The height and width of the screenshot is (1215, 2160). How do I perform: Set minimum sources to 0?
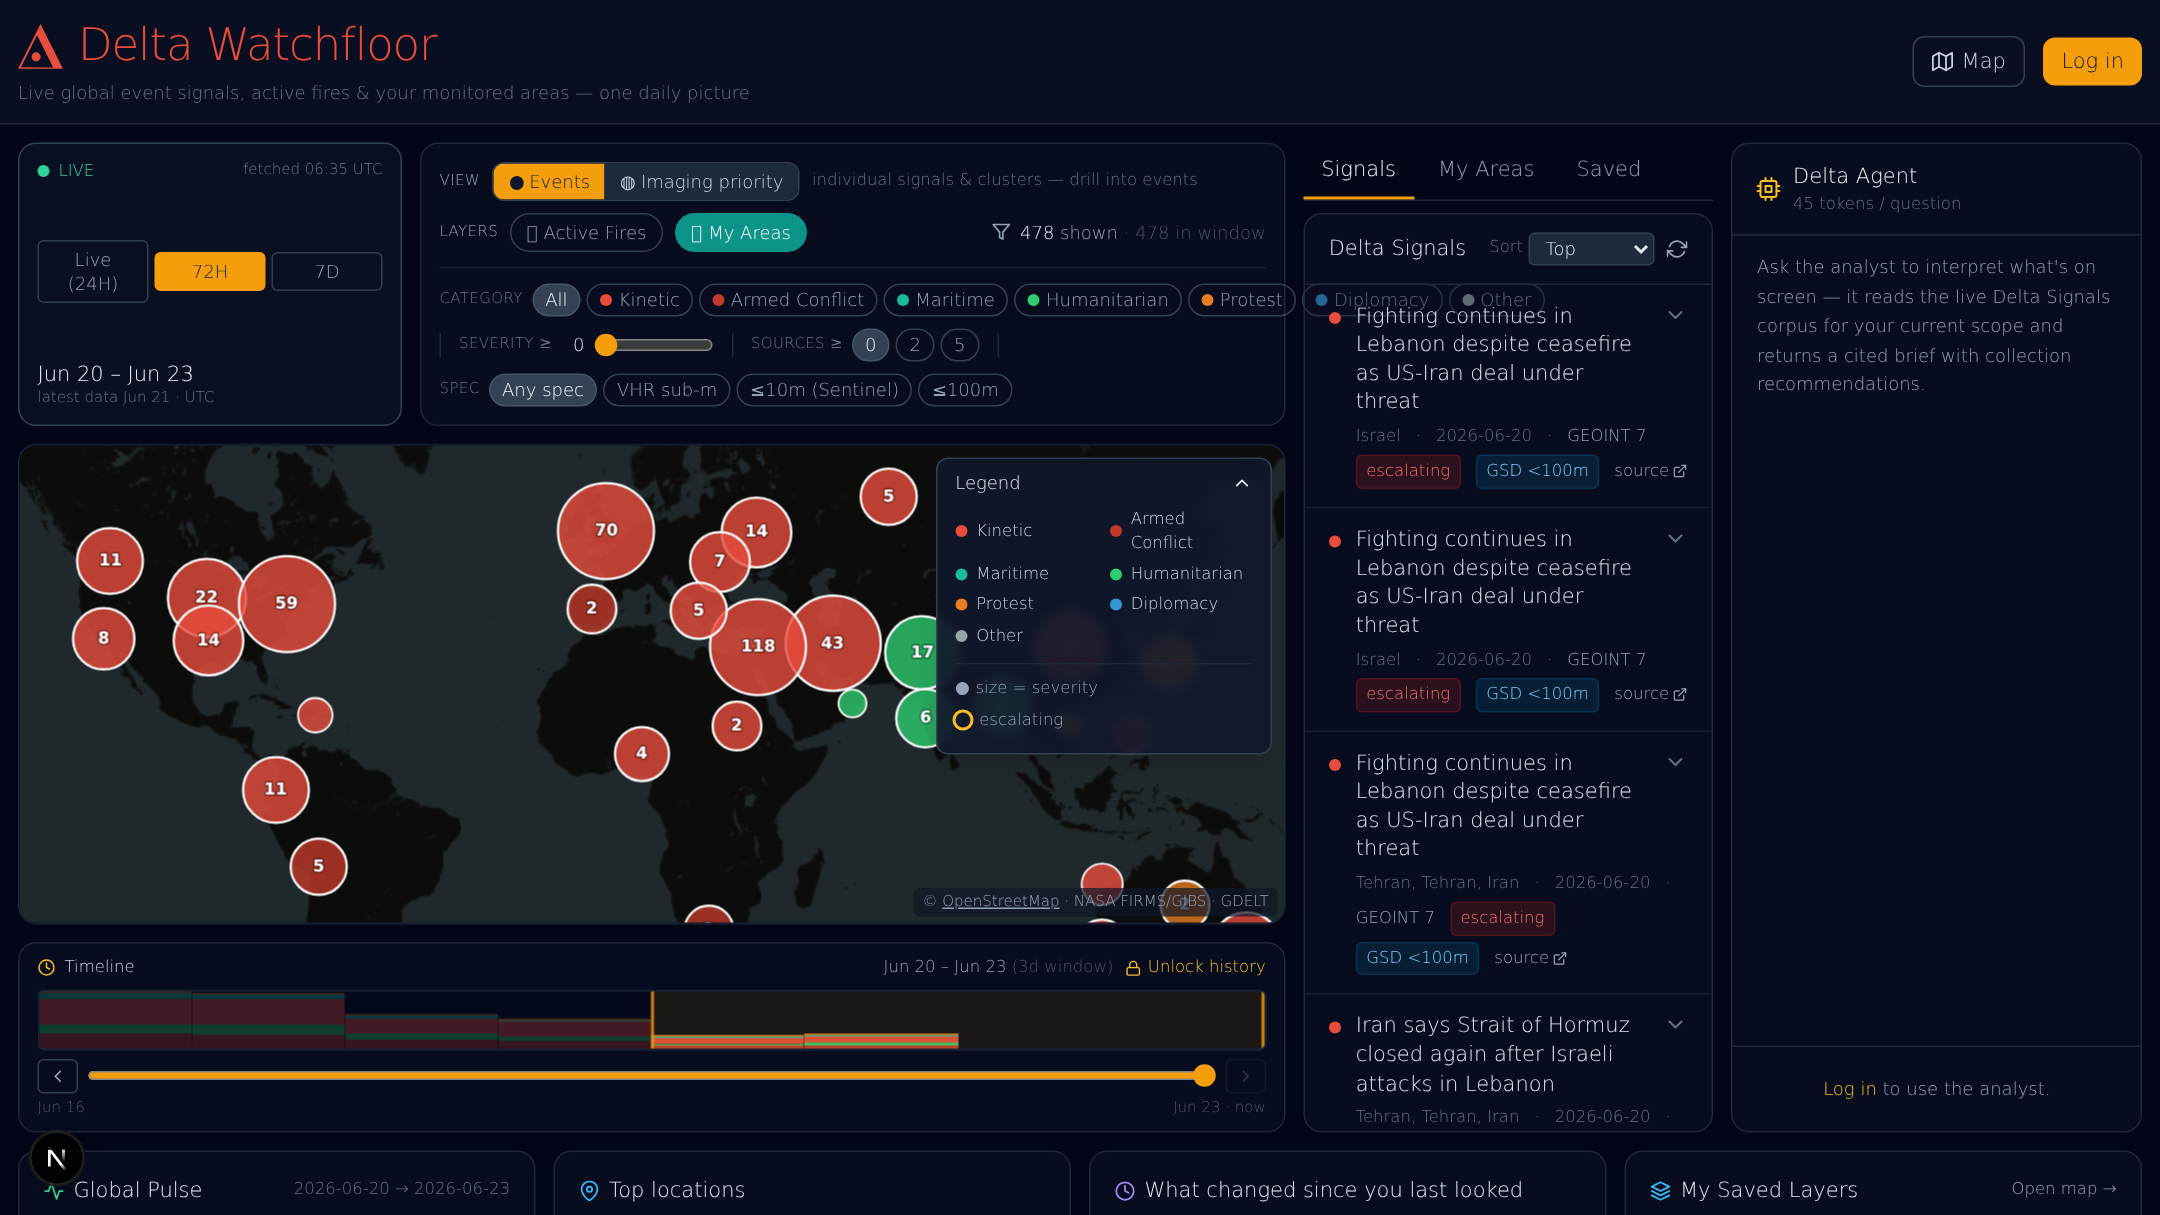pos(870,345)
